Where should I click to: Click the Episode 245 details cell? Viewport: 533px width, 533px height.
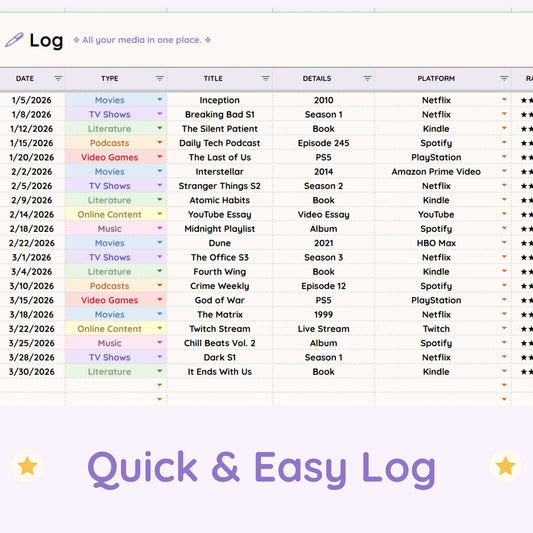[x=323, y=143]
